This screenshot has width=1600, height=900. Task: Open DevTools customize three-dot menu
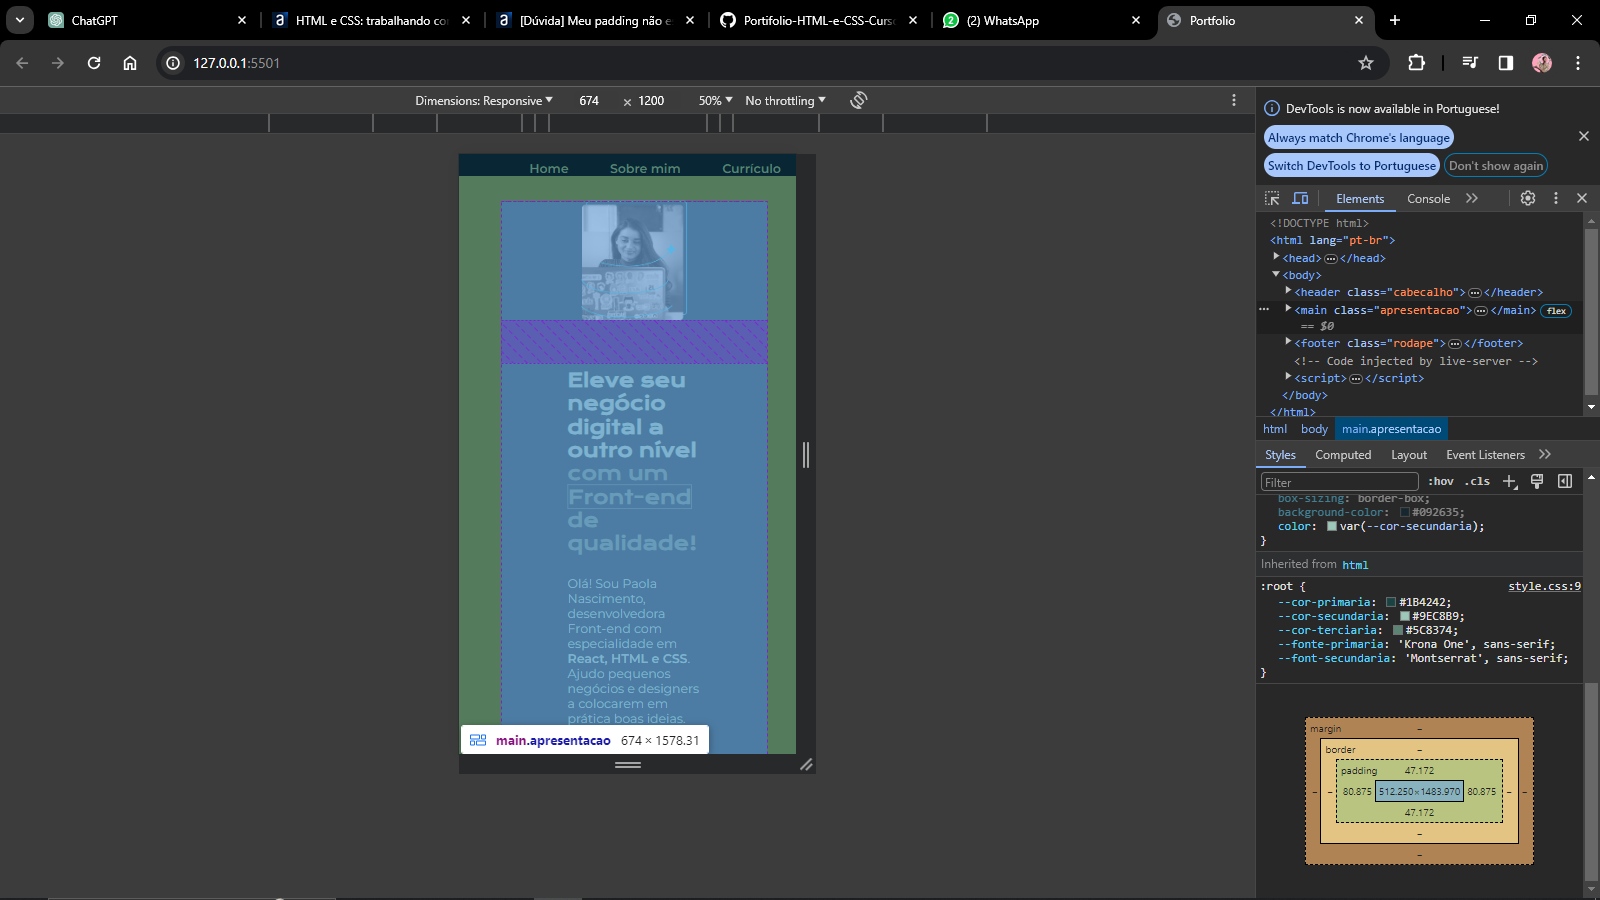coord(1555,198)
